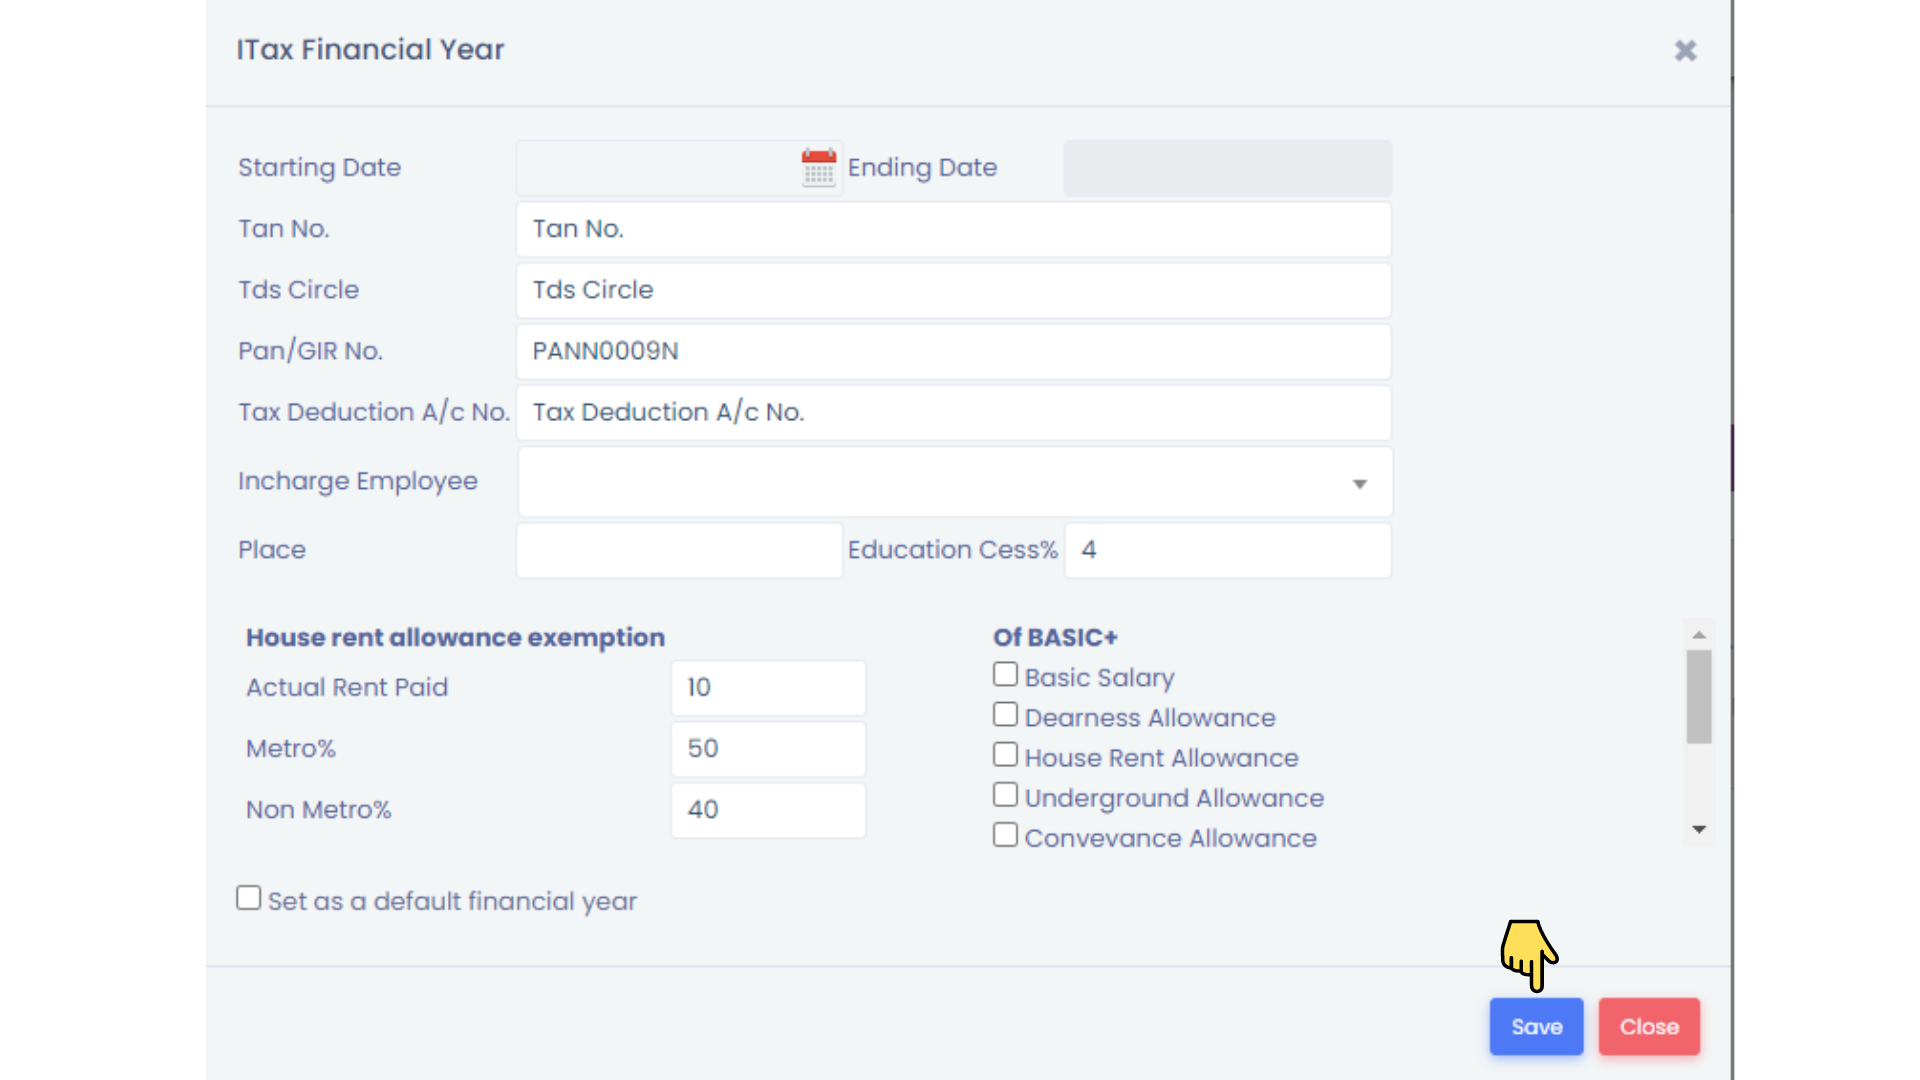Focus the Tan No. input field

953,229
